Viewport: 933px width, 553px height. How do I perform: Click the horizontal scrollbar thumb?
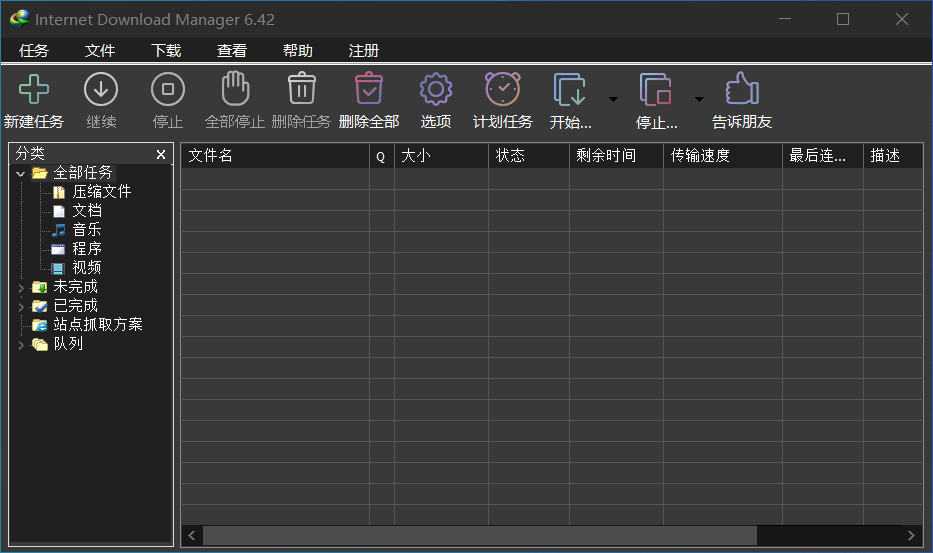pos(480,535)
